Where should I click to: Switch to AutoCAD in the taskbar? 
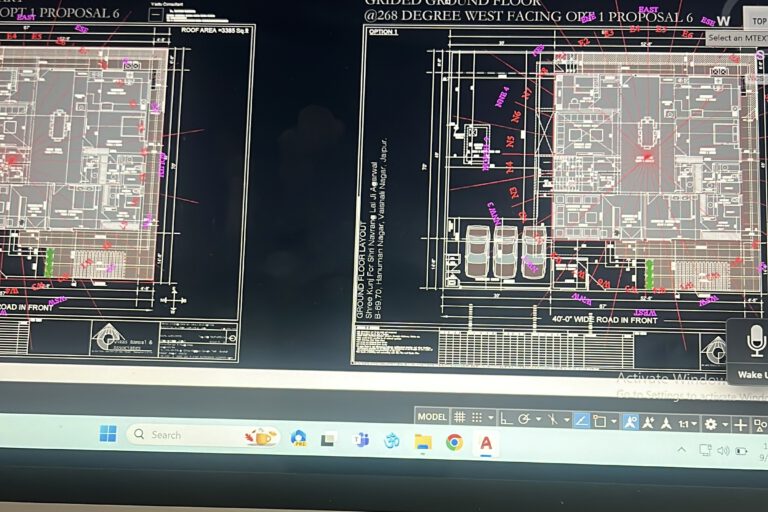[x=486, y=442]
